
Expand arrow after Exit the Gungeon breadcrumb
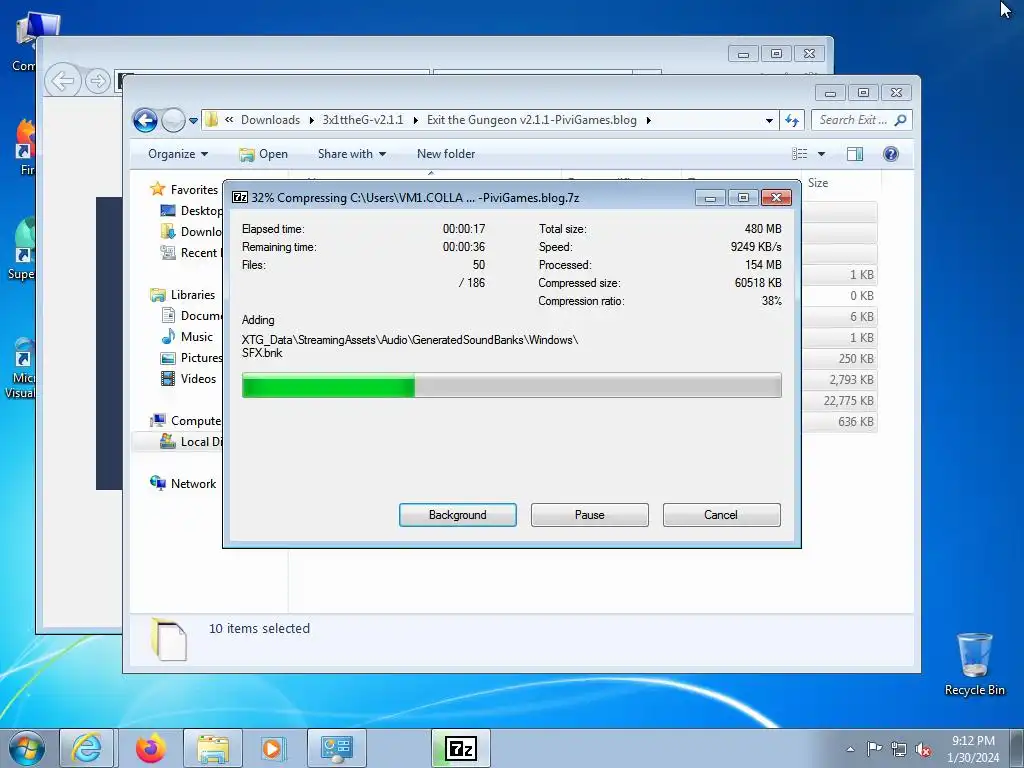648,120
